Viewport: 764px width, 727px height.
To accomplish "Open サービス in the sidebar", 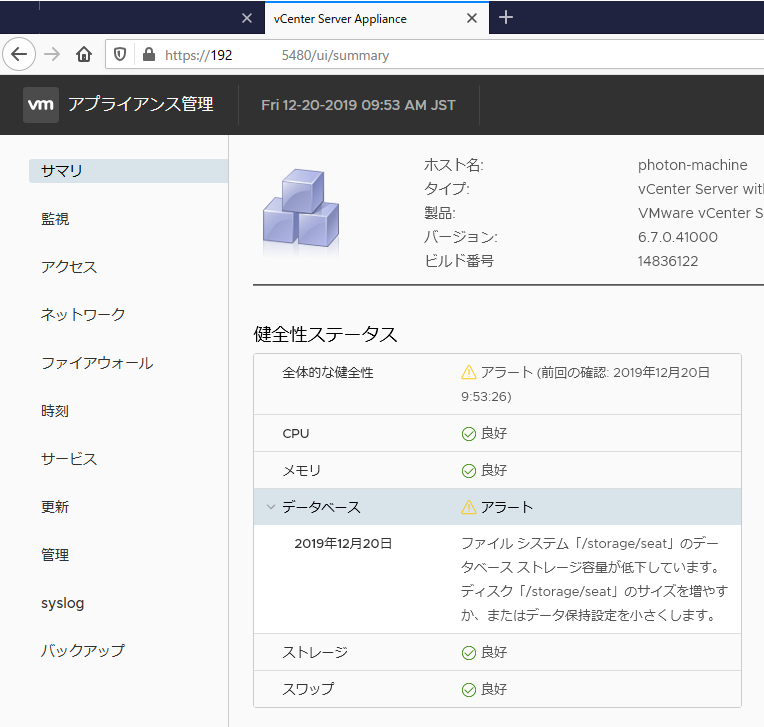I will coord(69,459).
